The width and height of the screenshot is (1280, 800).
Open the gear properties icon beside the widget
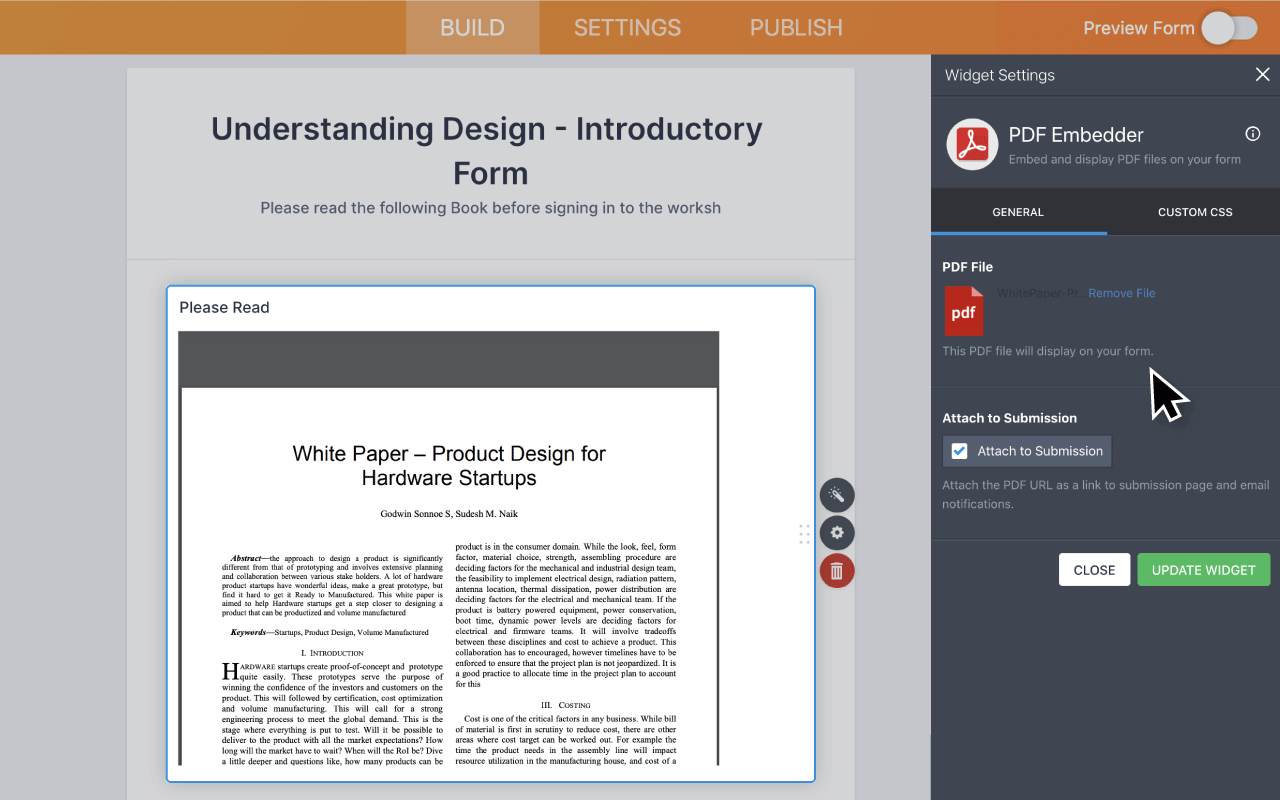(837, 533)
